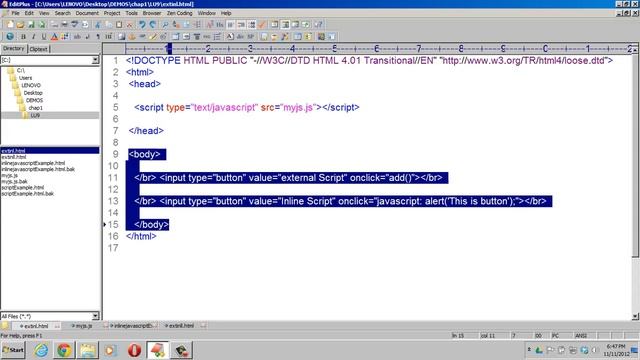The image size is (640, 360).
Task: Select inlinejavascriptExample.html.bak in file list
Action: tap(38, 169)
